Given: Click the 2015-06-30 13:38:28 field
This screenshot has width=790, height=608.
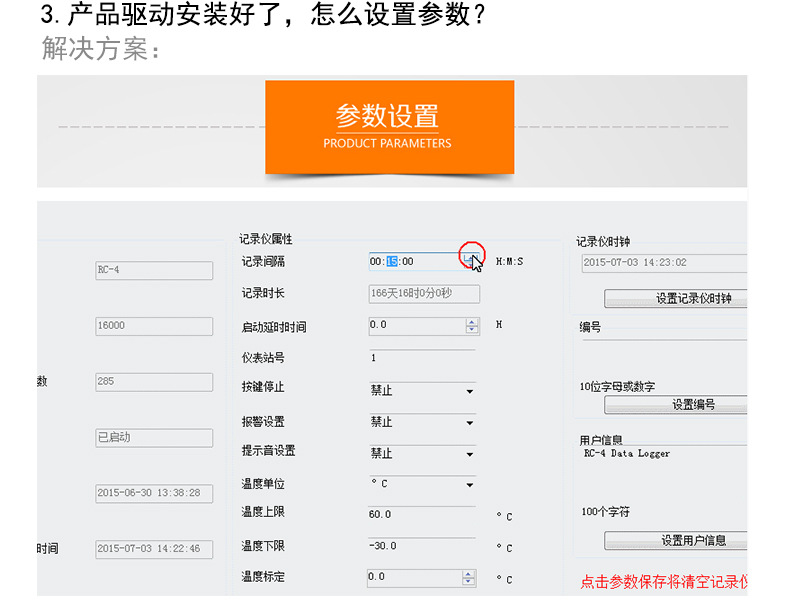Looking at the screenshot, I should click(x=154, y=493).
